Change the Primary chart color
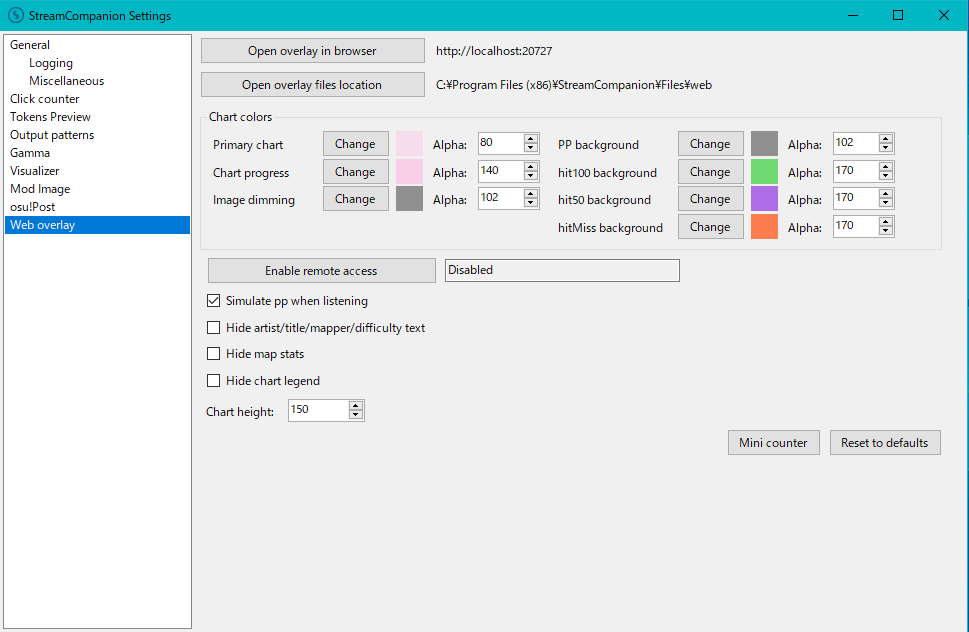Screen dimensions: 969x632 tap(355, 144)
